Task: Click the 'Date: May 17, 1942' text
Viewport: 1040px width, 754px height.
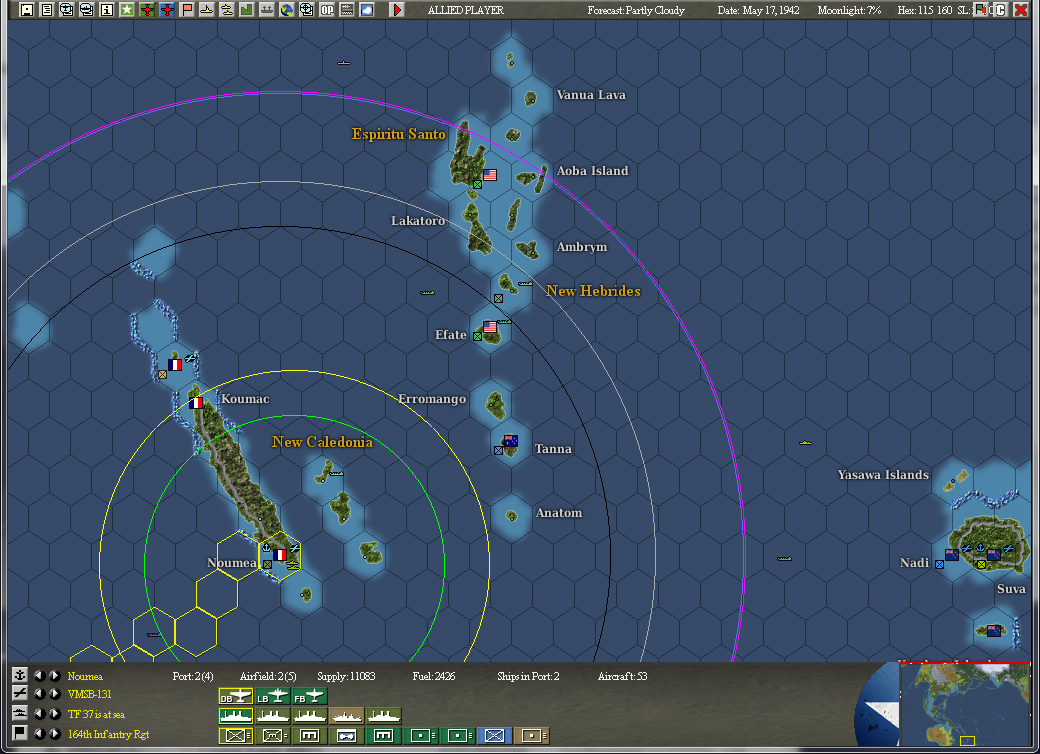Action: [758, 10]
